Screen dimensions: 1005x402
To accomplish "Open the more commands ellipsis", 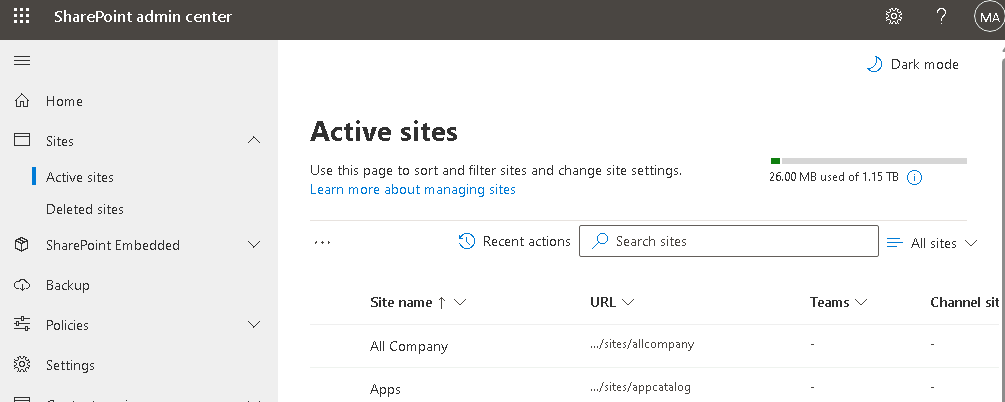I will (x=322, y=243).
